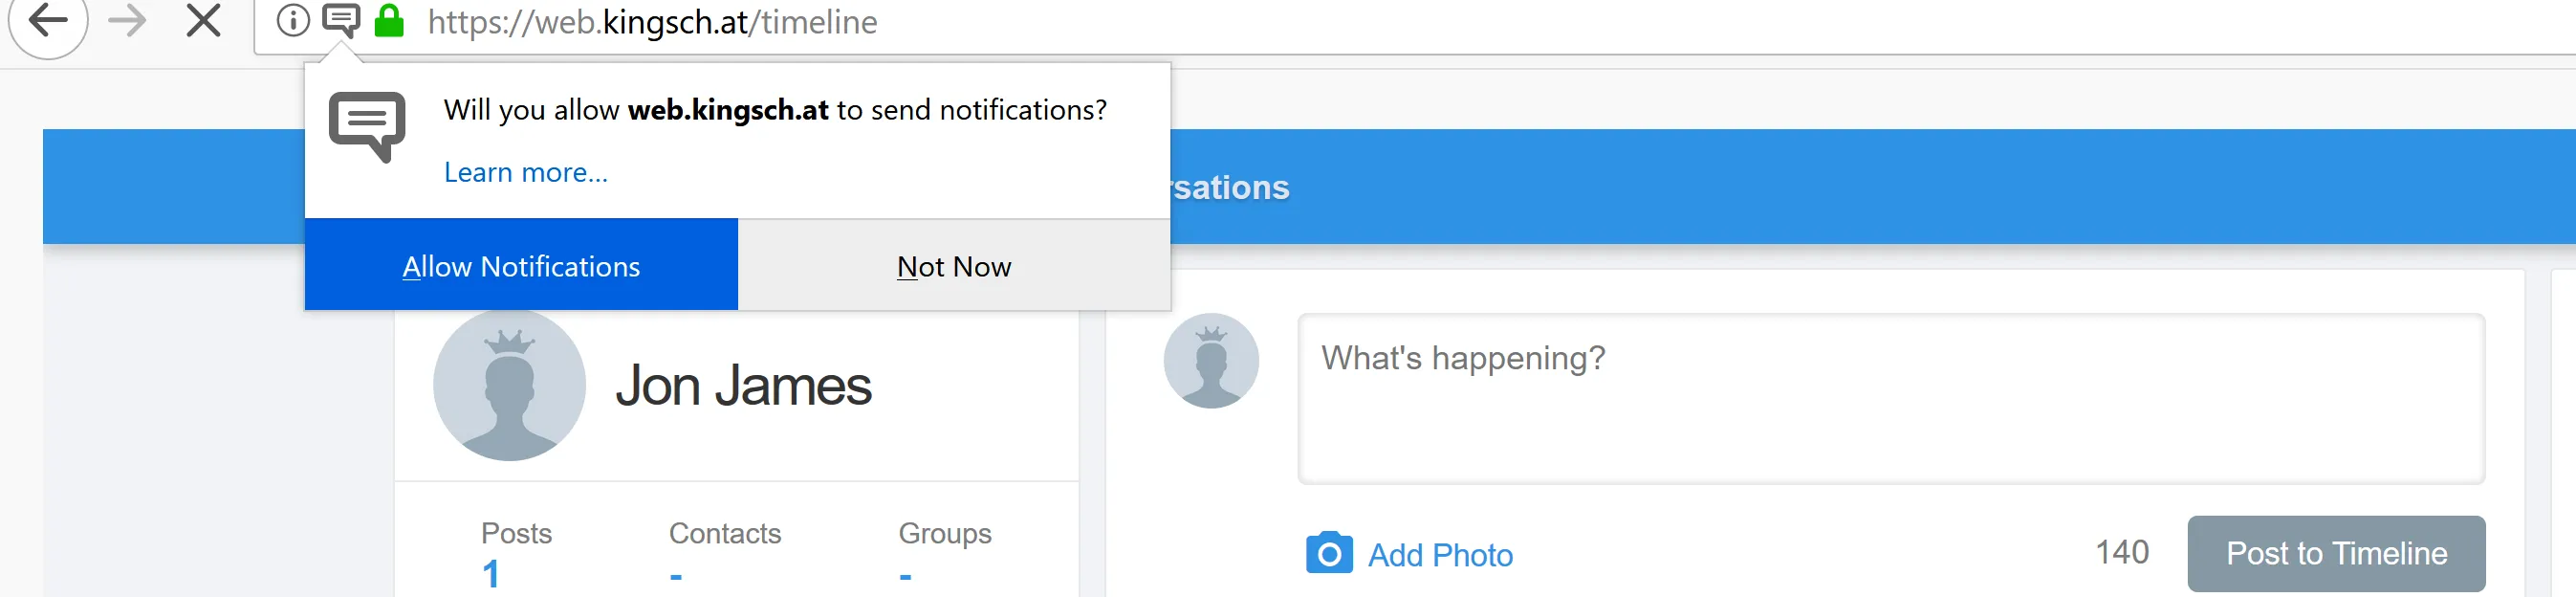Click the notification permission icon in address bar
The height and width of the screenshot is (597, 2576).
tap(341, 20)
